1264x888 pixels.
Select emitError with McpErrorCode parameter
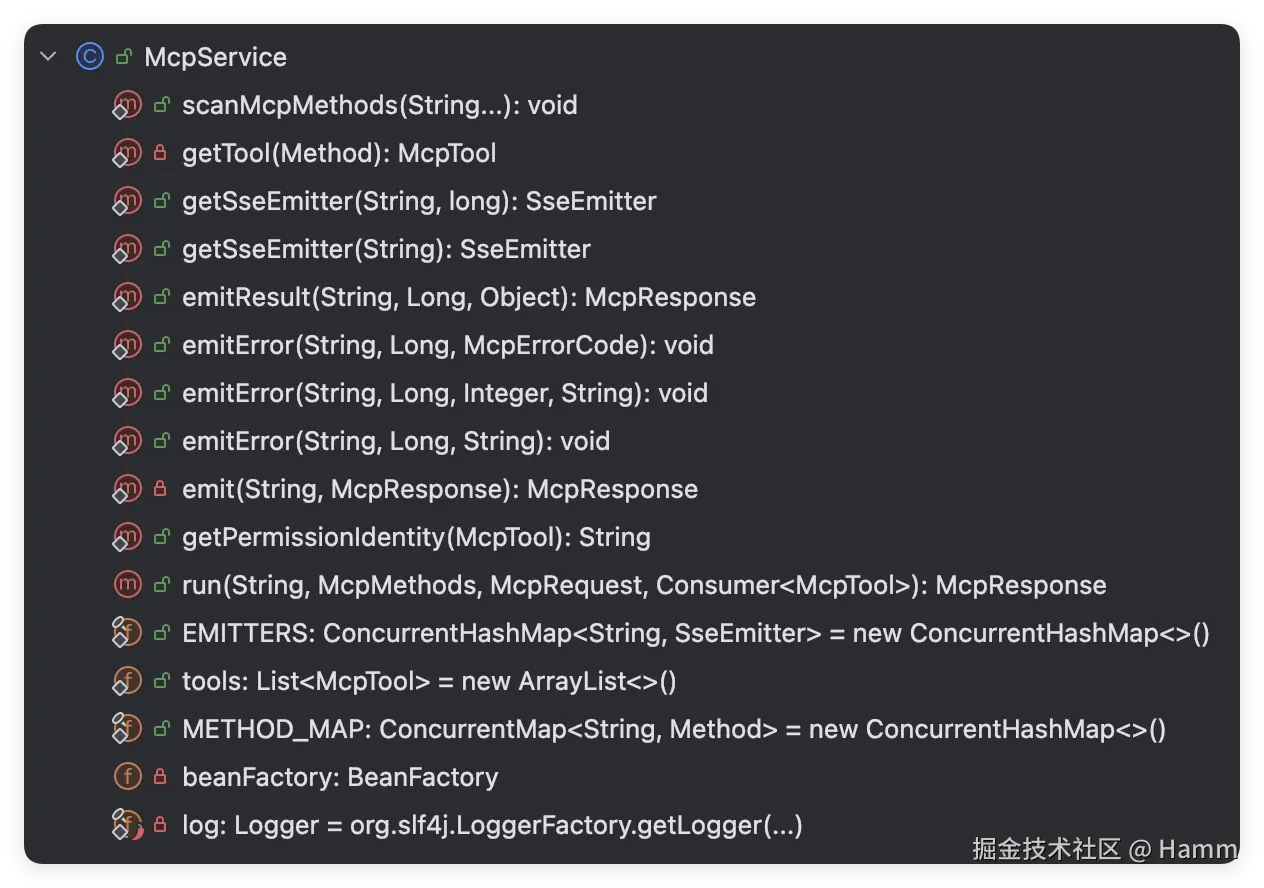(x=447, y=345)
